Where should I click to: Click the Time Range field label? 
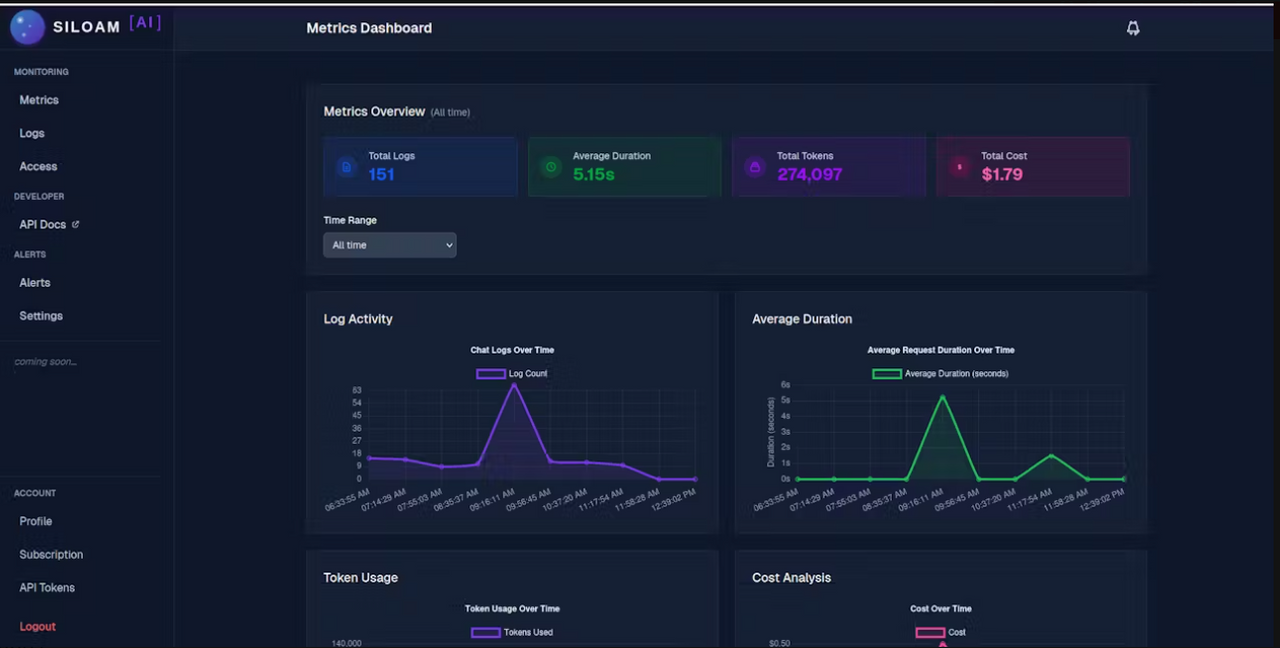[x=350, y=220]
